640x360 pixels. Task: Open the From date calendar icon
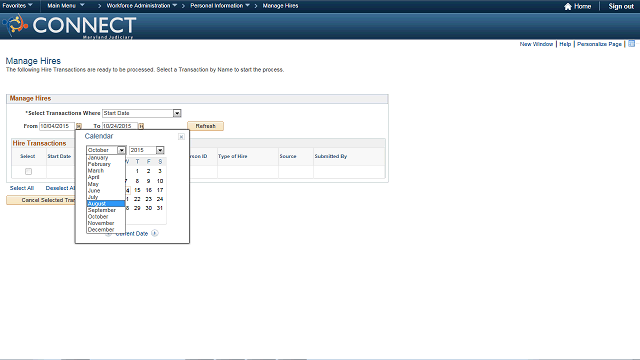(x=79, y=126)
